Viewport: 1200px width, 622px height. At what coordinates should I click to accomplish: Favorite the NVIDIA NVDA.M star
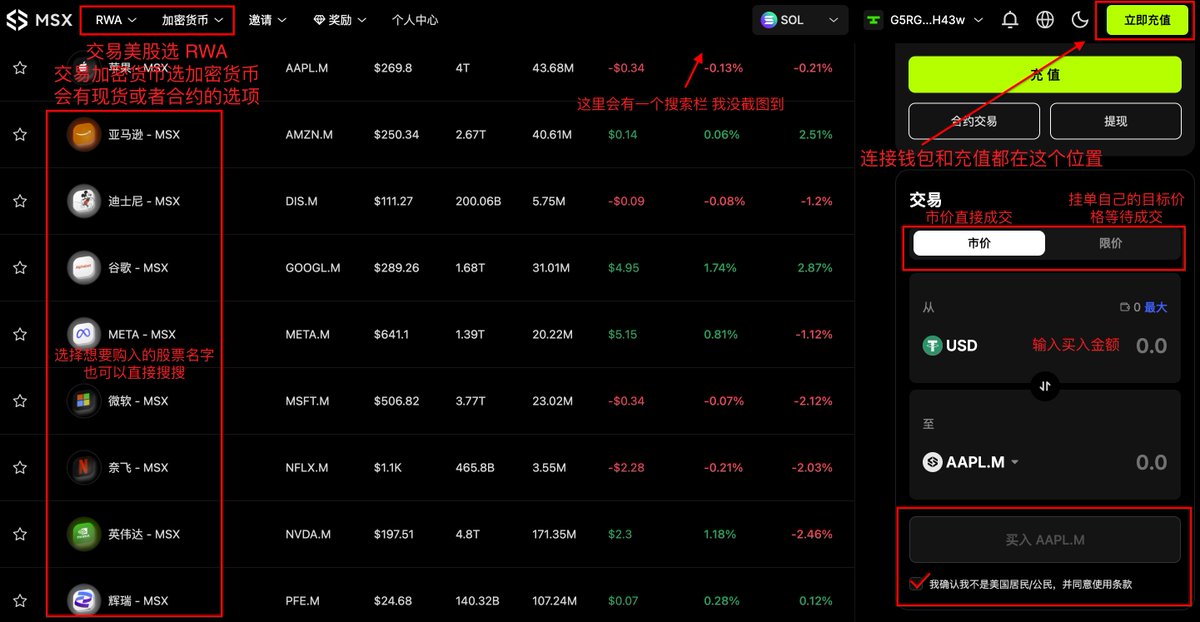pyautogui.click(x=19, y=534)
